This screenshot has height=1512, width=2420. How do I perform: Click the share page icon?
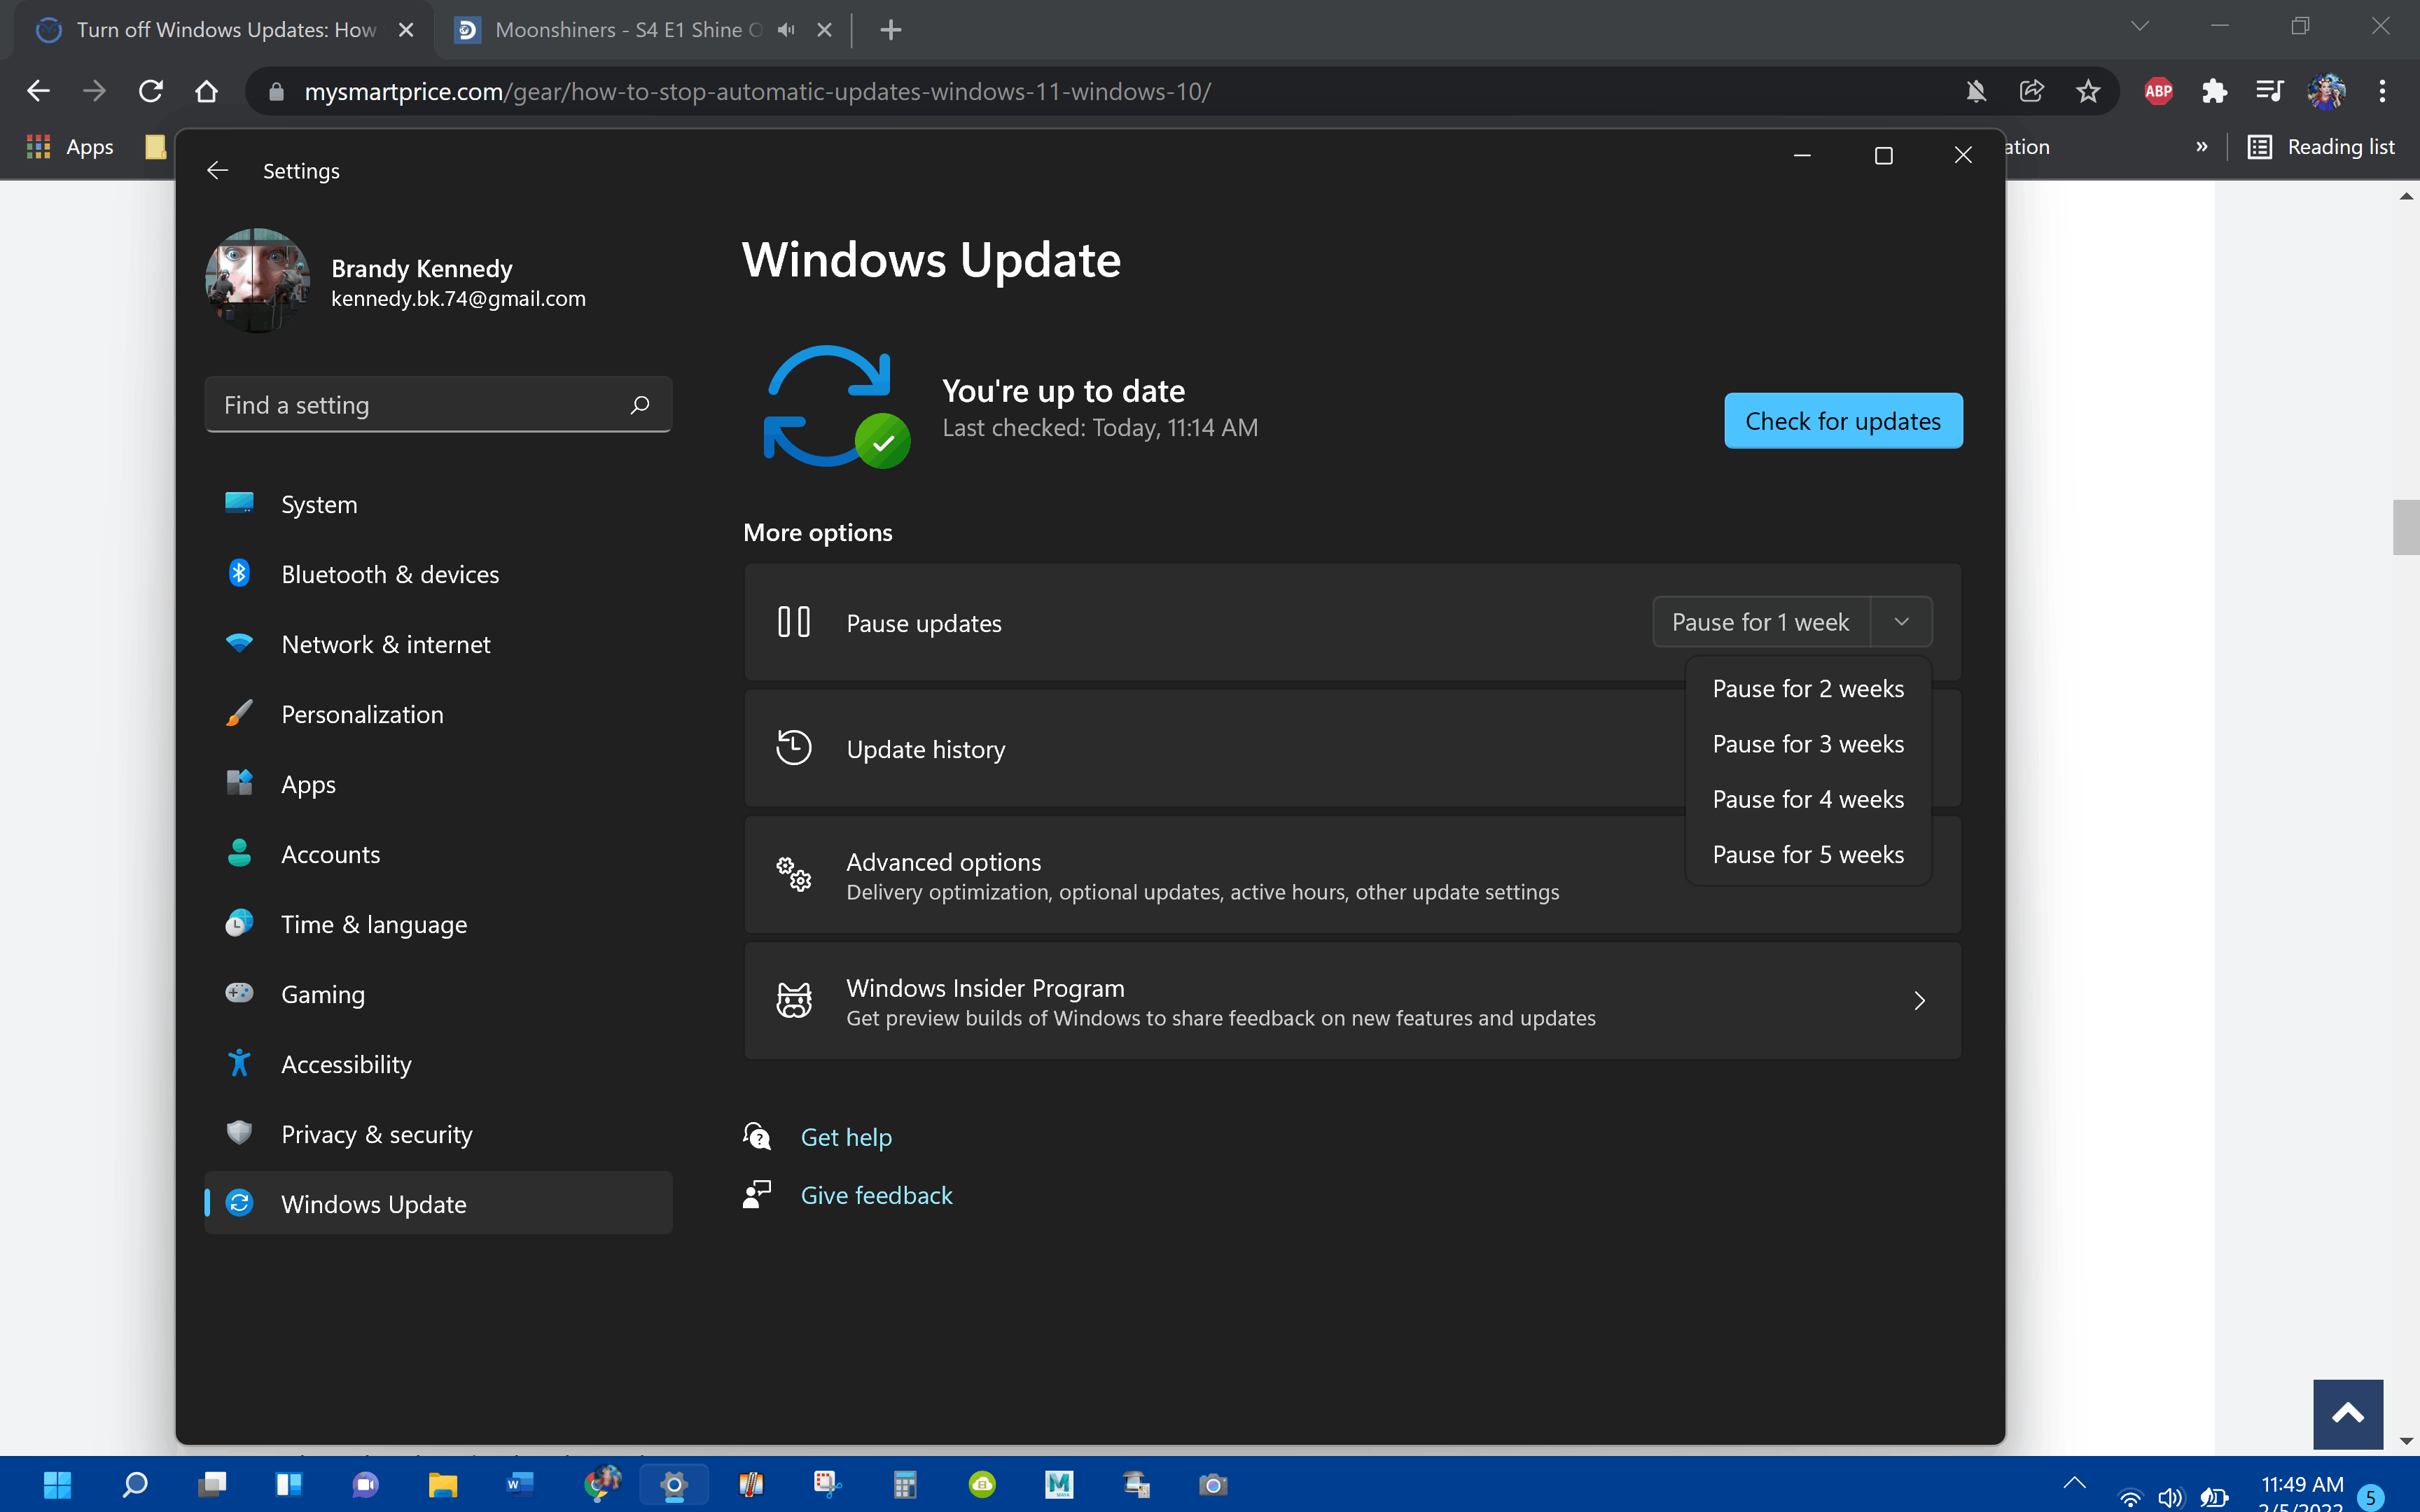[2031, 91]
